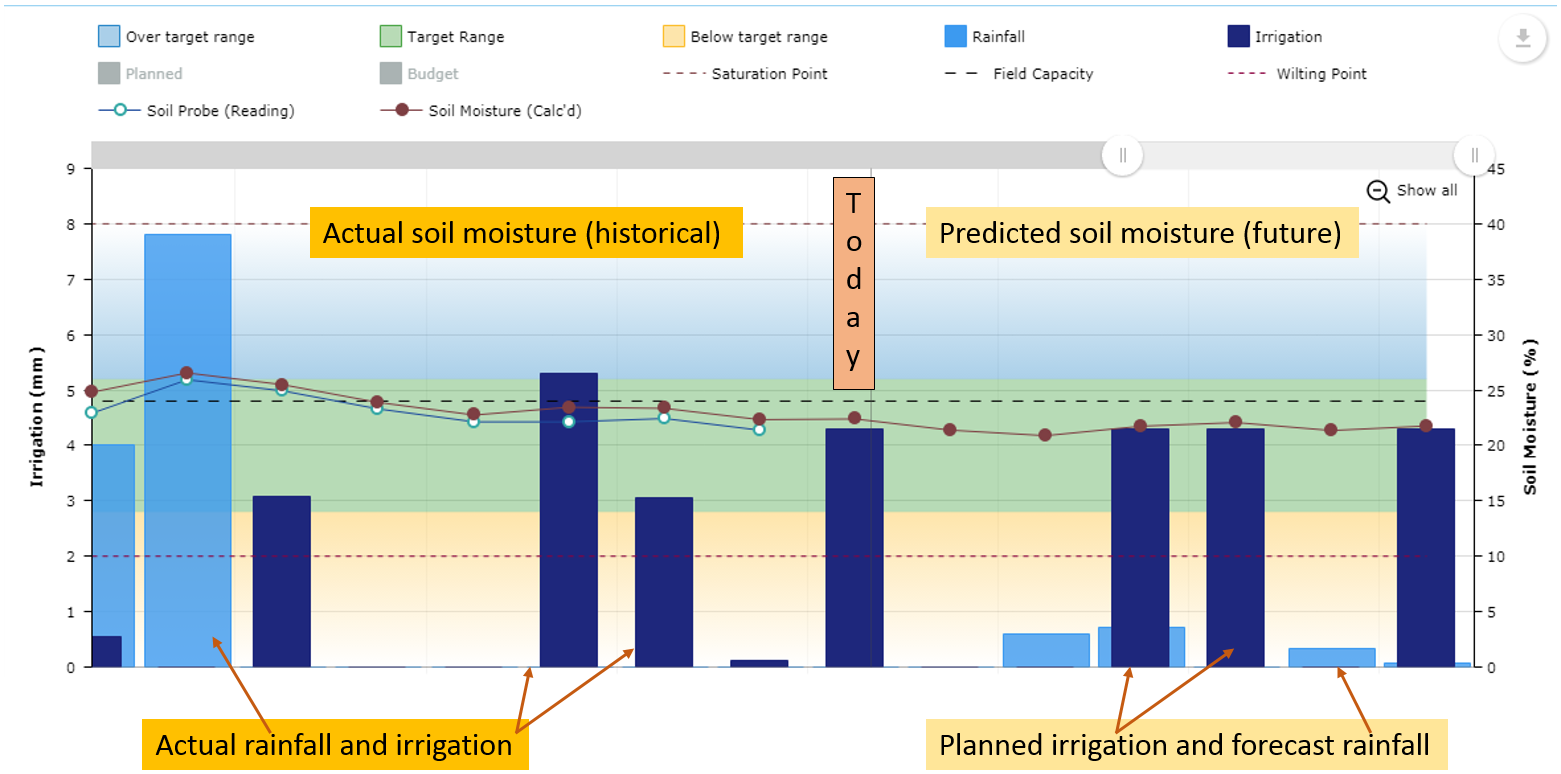Click the Show all link
The width and height of the screenshot is (1561, 774).
[1430, 190]
